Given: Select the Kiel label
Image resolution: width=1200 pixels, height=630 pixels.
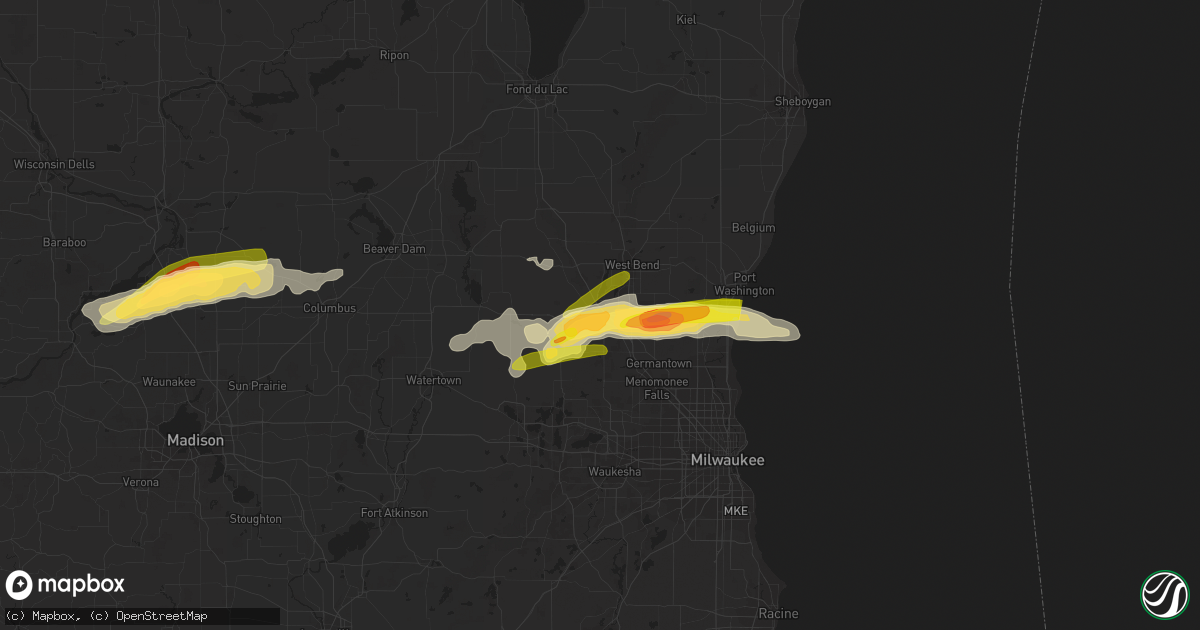Looking at the screenshot, I should point(686,19).
